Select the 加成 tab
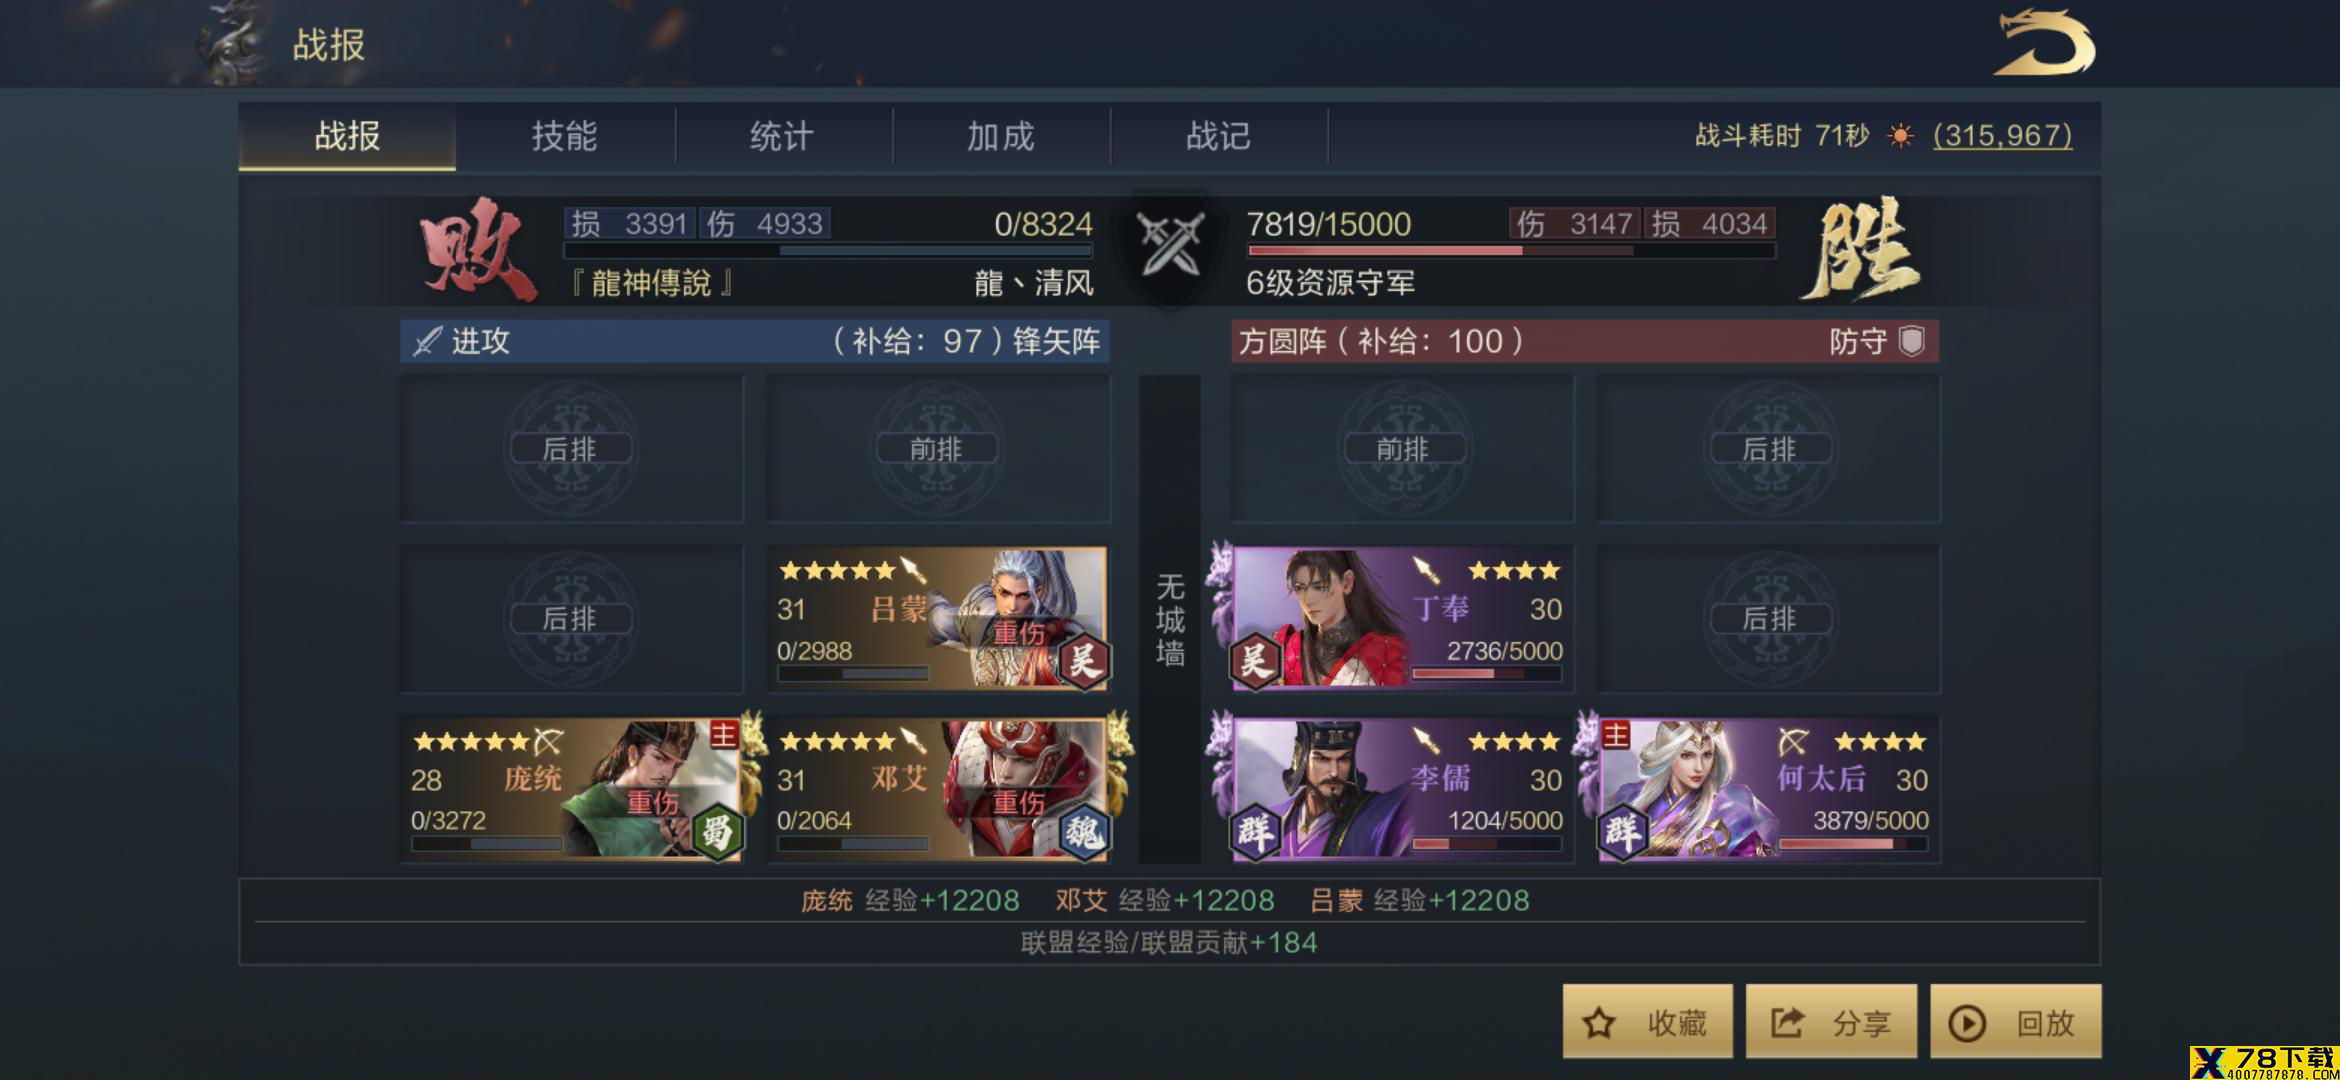This screenshot has width=2340, height=1080. 1001,136
